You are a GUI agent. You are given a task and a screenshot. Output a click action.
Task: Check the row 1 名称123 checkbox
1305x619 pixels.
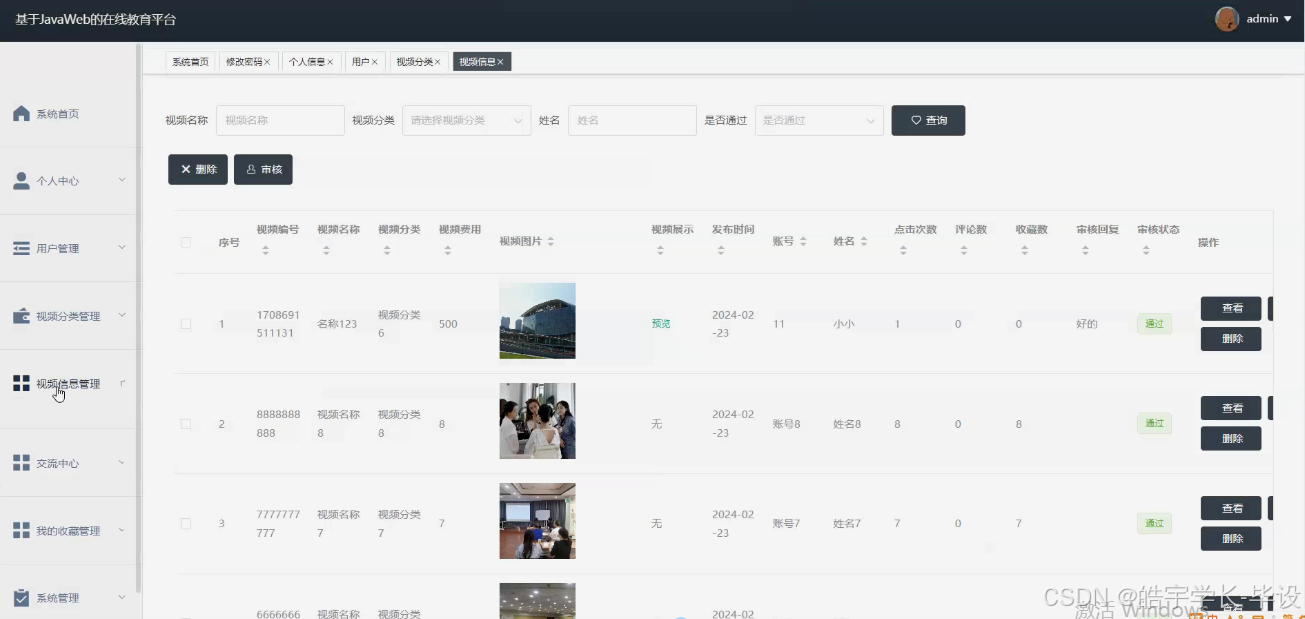click(186, 324)
